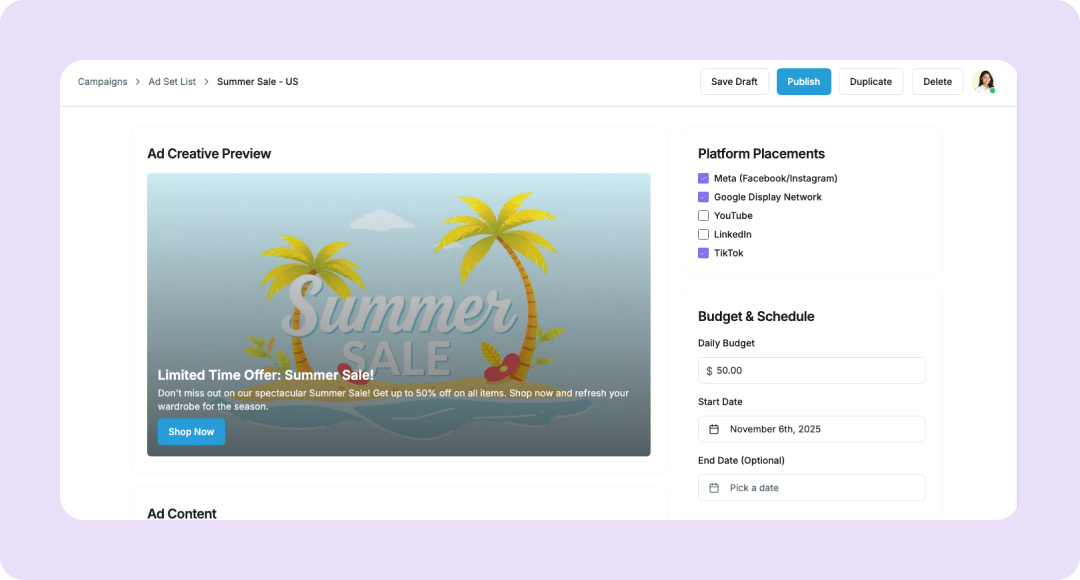The width and height of the screenshot is (1080, 580).
Task: Enable the LinkedIn placement checkbox
Action: pyautogui.click(x=703, y=234)
